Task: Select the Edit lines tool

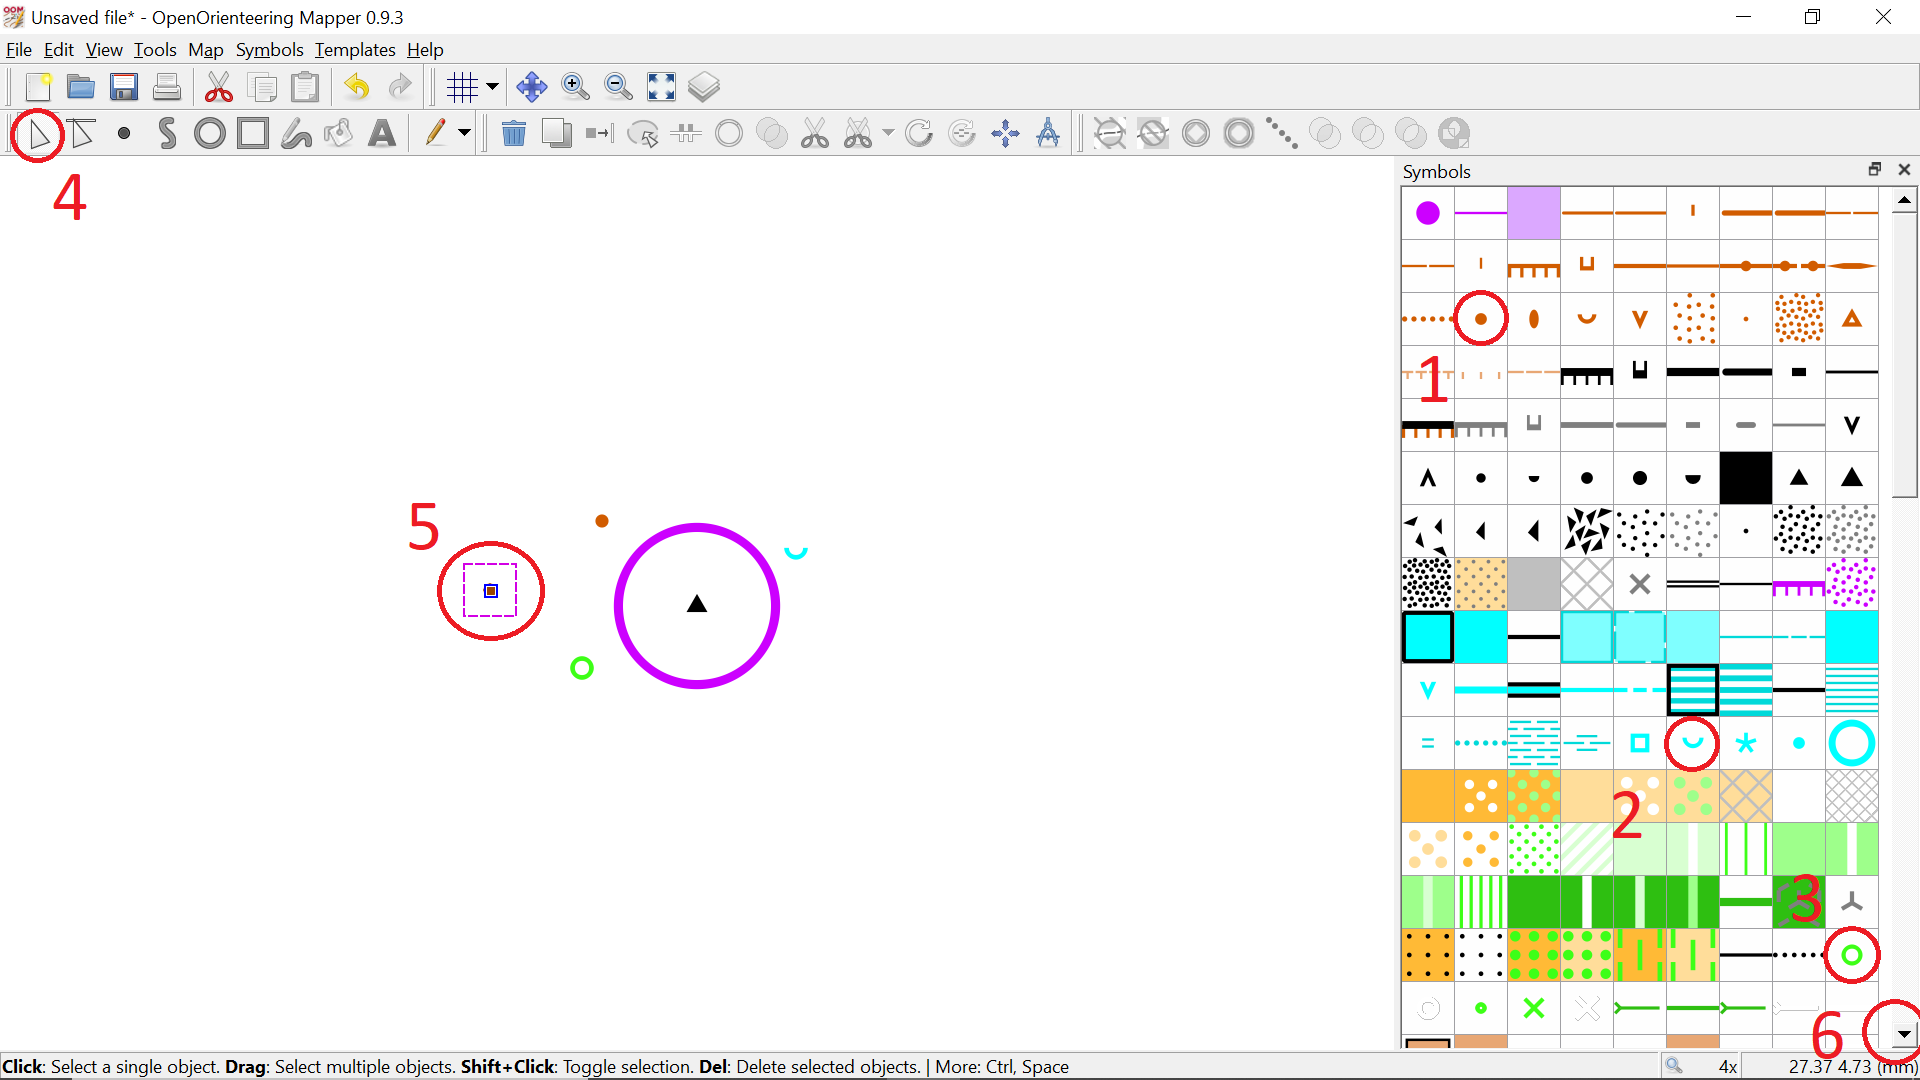Action: 82,134
